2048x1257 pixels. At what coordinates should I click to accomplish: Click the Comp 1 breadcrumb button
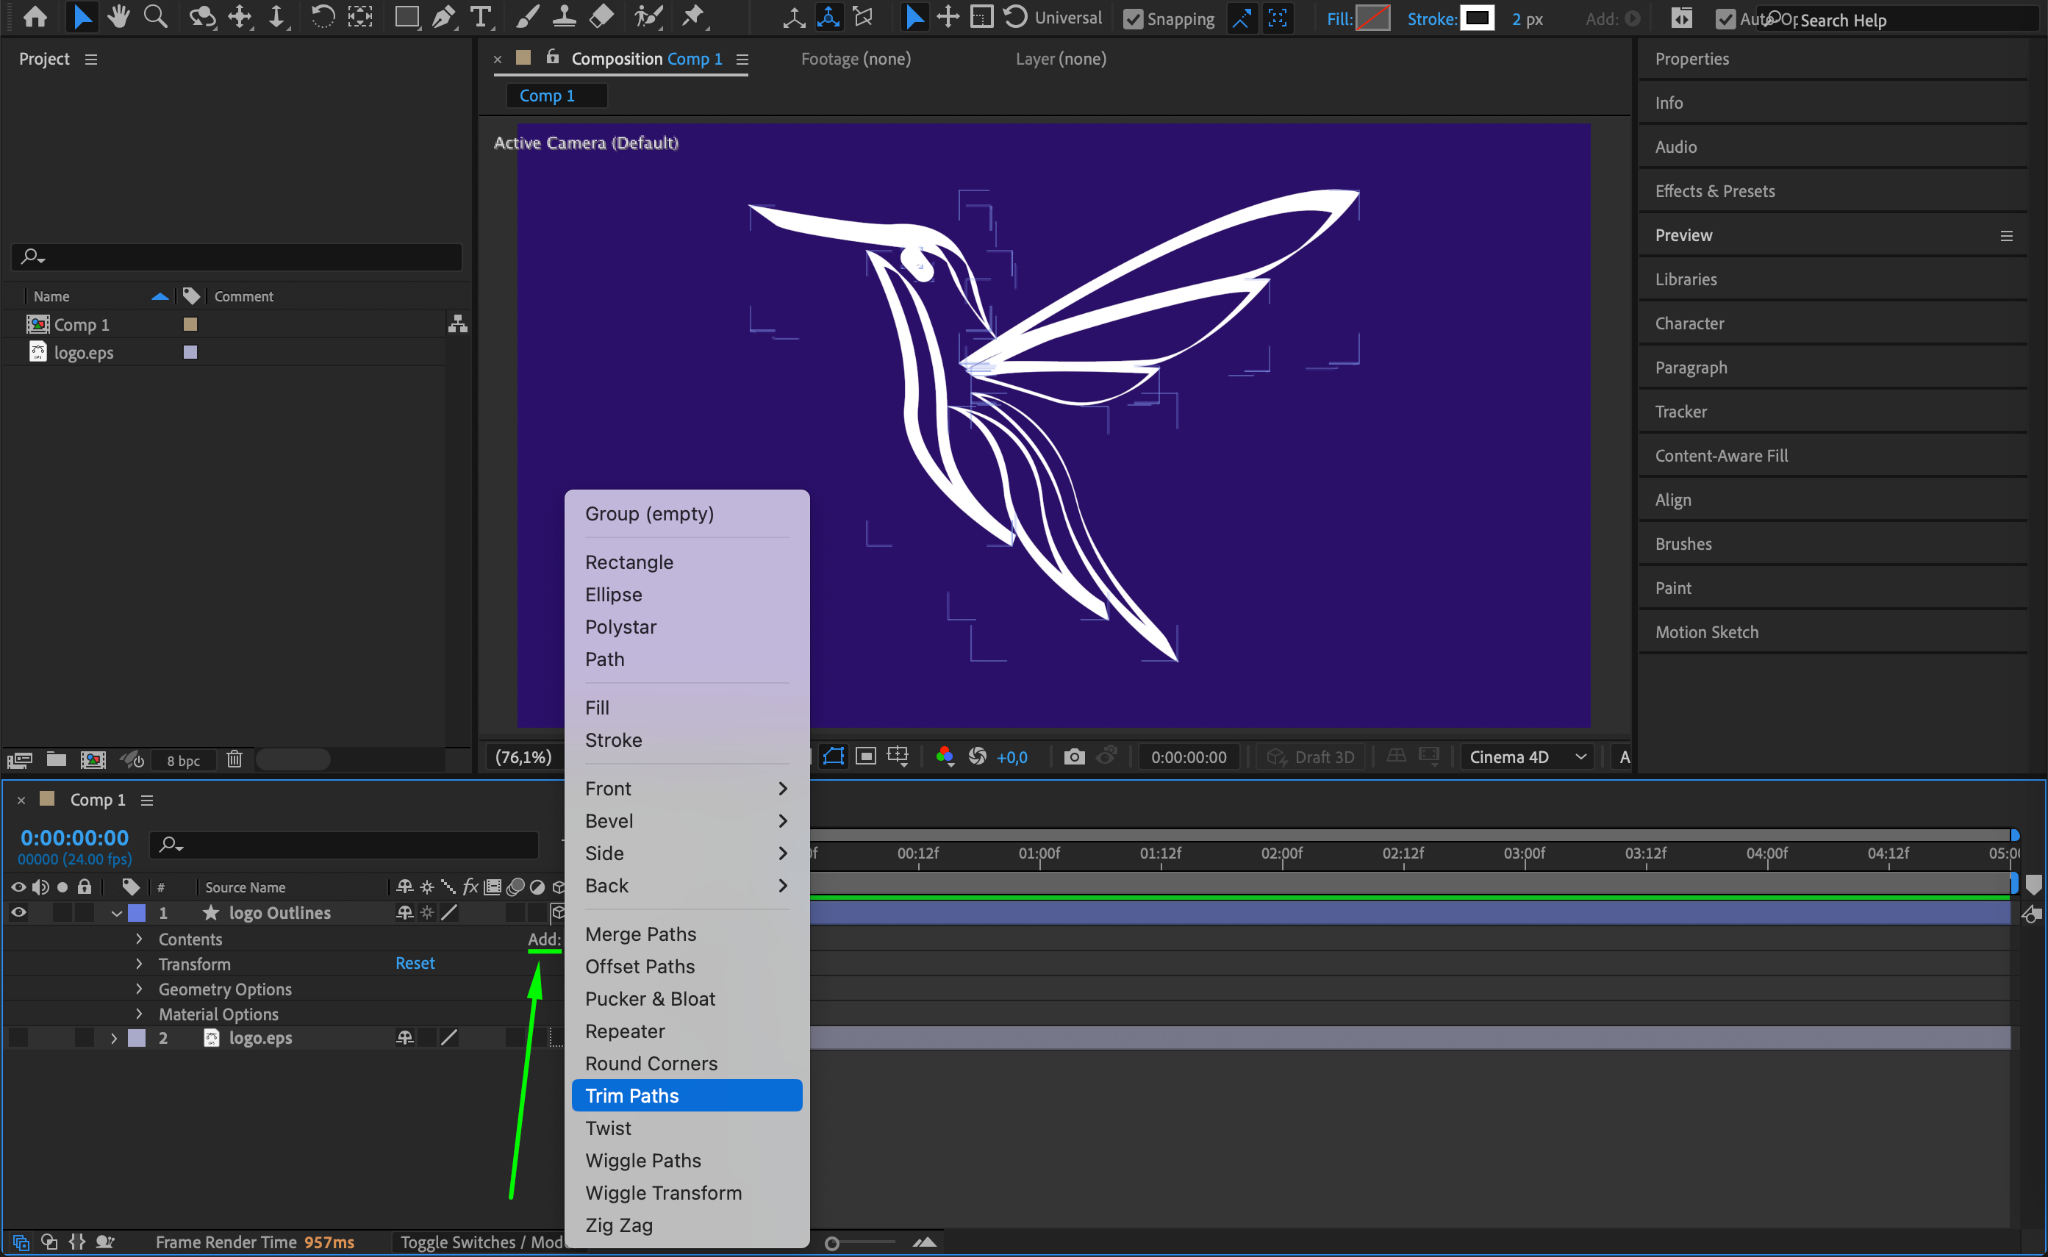point(557,95)
